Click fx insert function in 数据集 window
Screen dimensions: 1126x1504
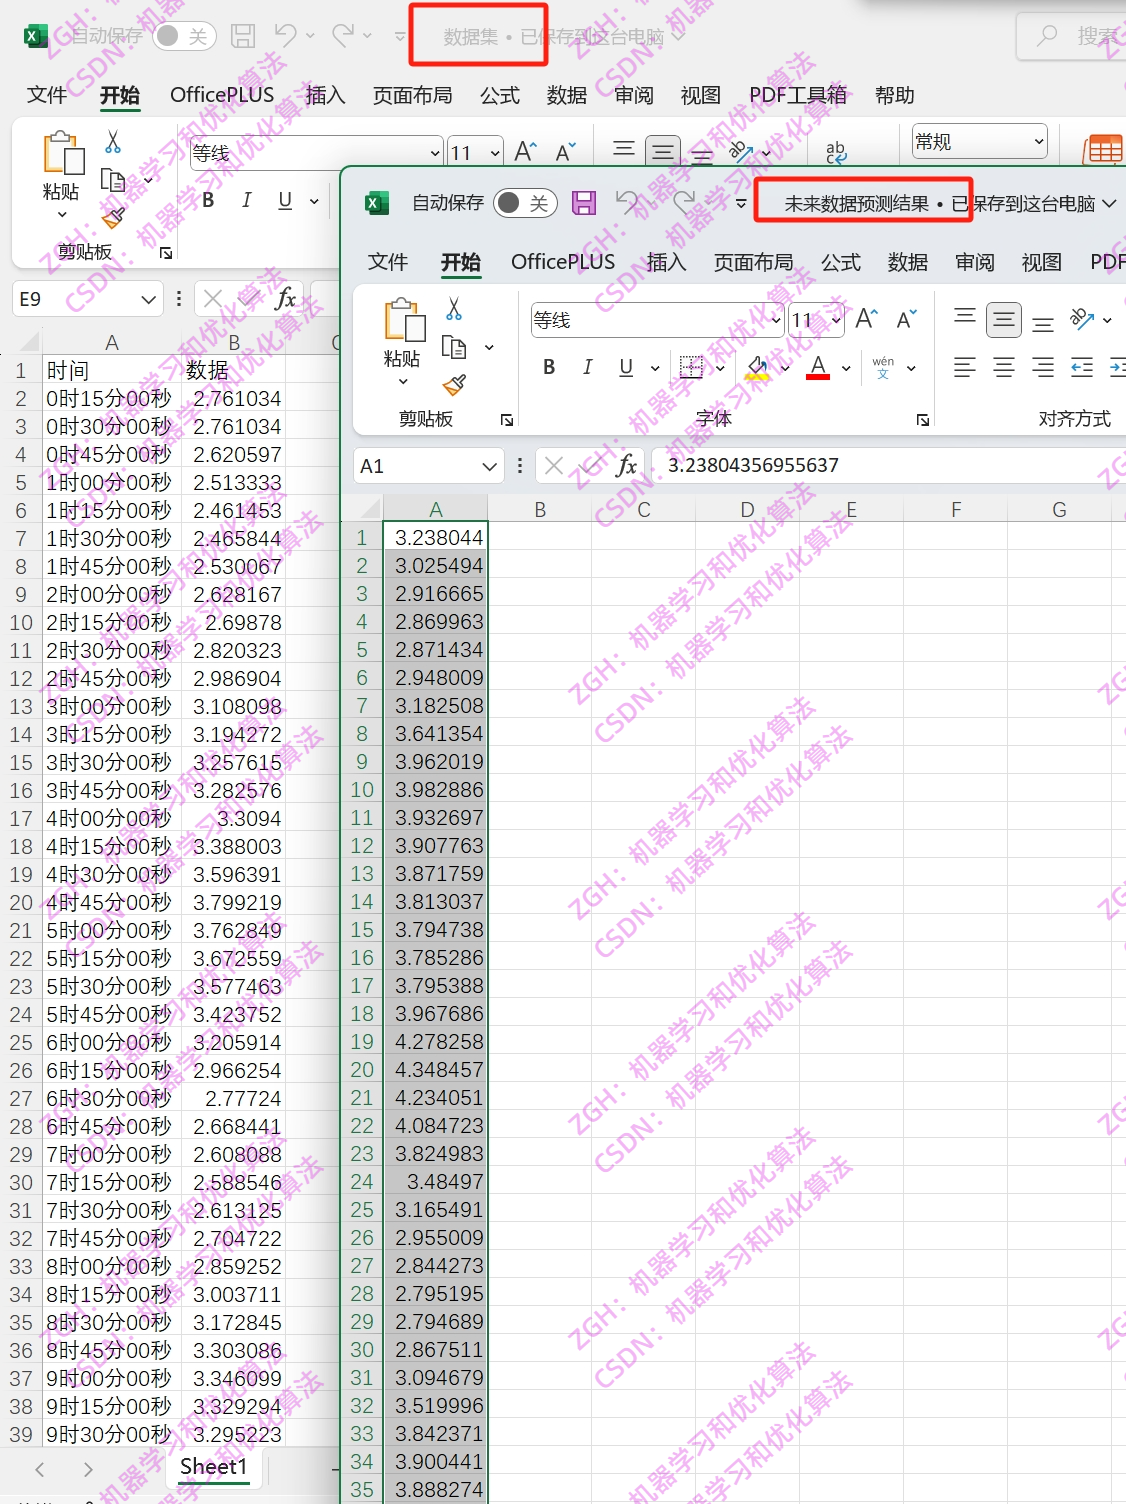(x=285, y=298)
